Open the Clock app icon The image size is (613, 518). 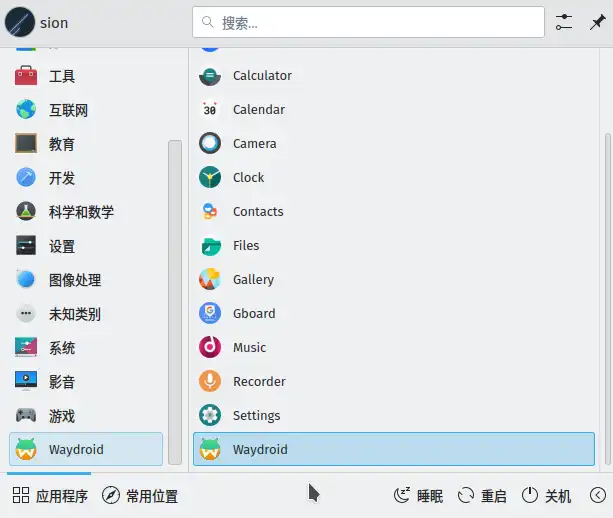click(210, 178)
